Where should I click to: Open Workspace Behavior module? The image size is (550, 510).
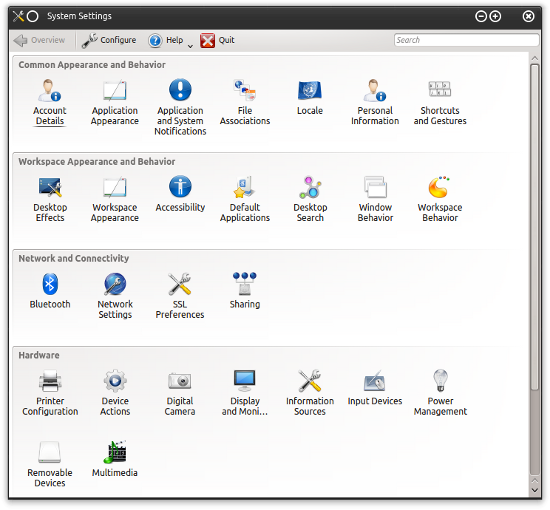(x=440, y=199)
